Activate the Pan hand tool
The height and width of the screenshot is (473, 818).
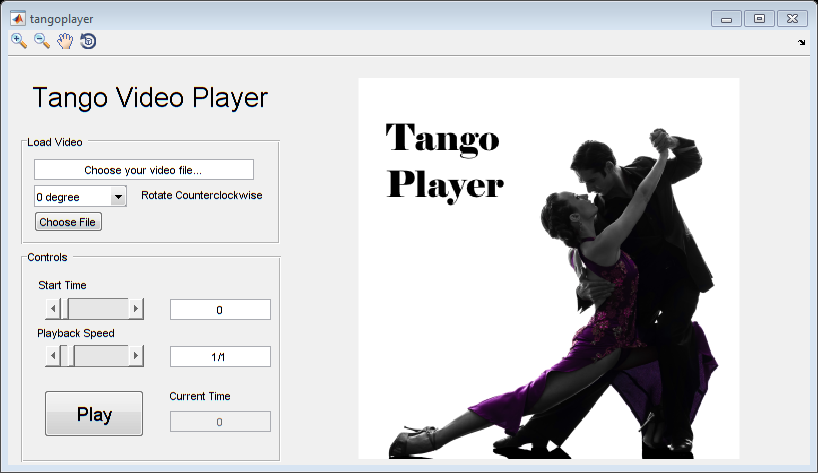pos(65,41)
